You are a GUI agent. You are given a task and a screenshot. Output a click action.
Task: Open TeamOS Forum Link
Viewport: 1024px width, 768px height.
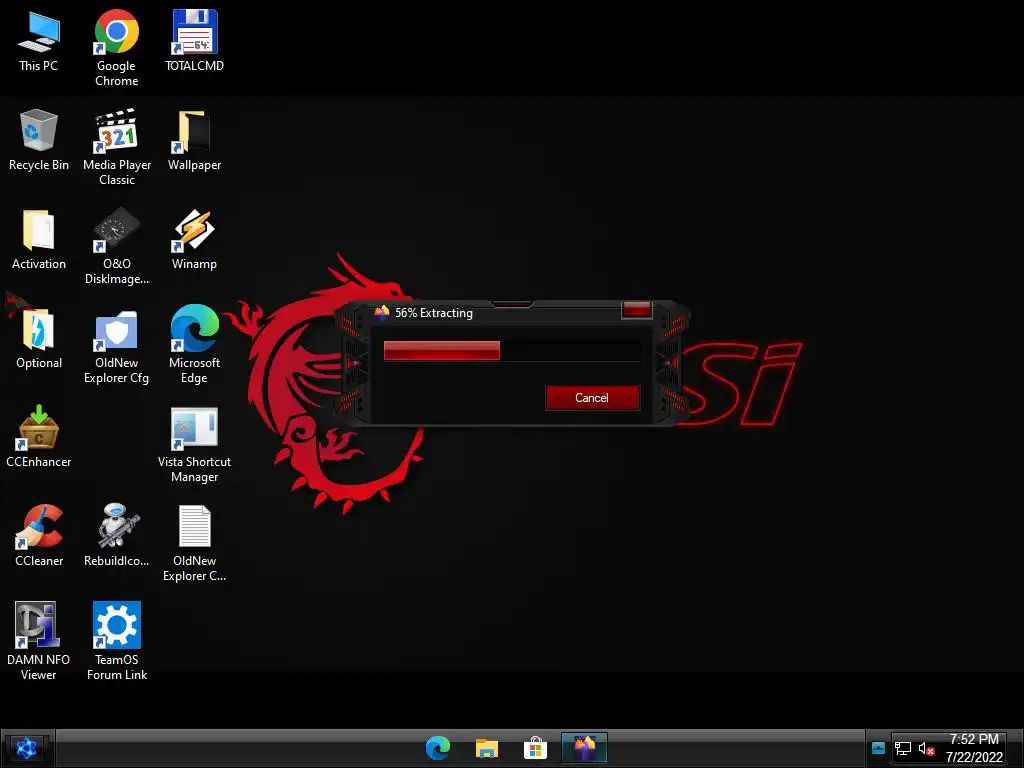pyautogui.click(x=117, y=642)
